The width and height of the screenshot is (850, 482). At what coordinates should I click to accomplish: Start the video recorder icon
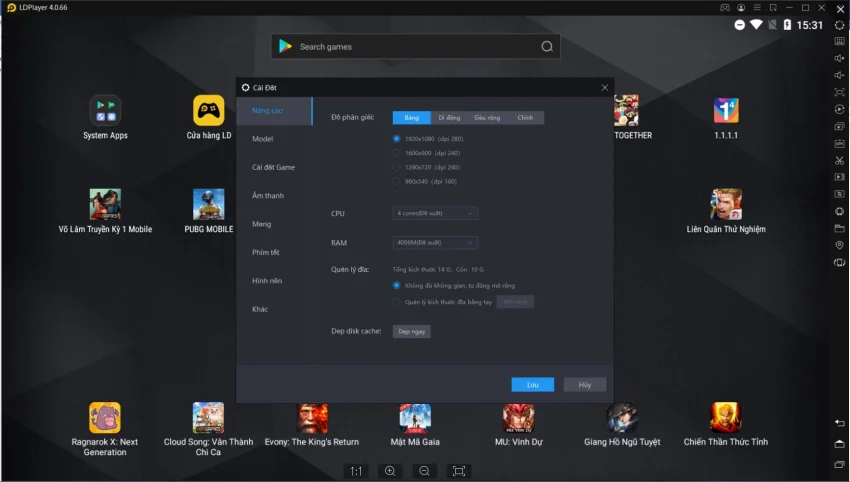pyautogui.click(x=839, y=177)
